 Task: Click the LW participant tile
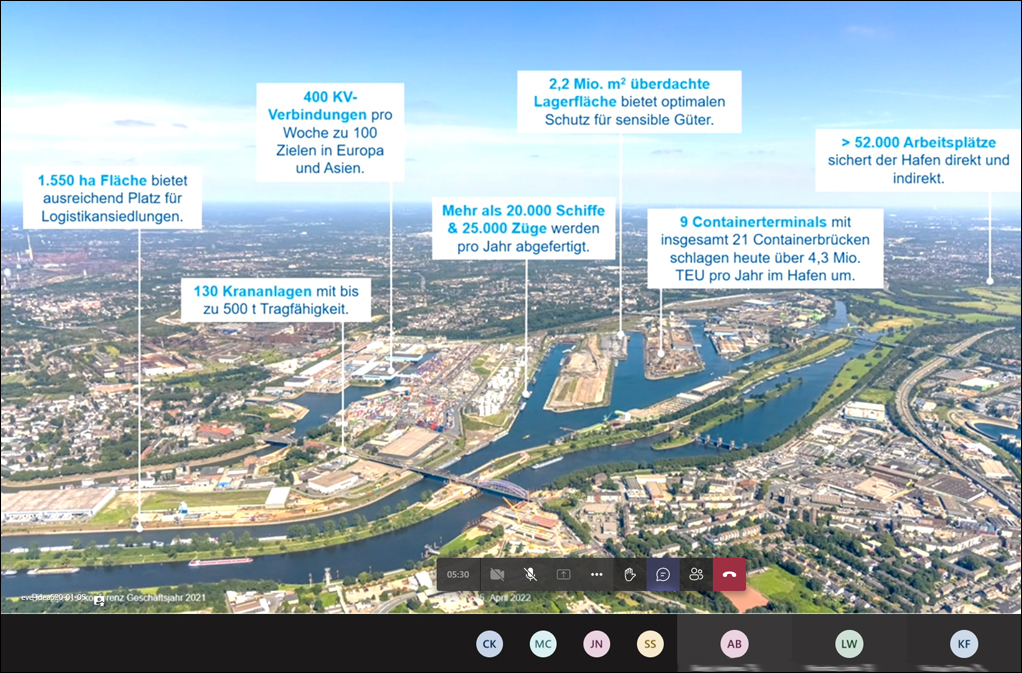pyautogui.click(x=849, y=644)
